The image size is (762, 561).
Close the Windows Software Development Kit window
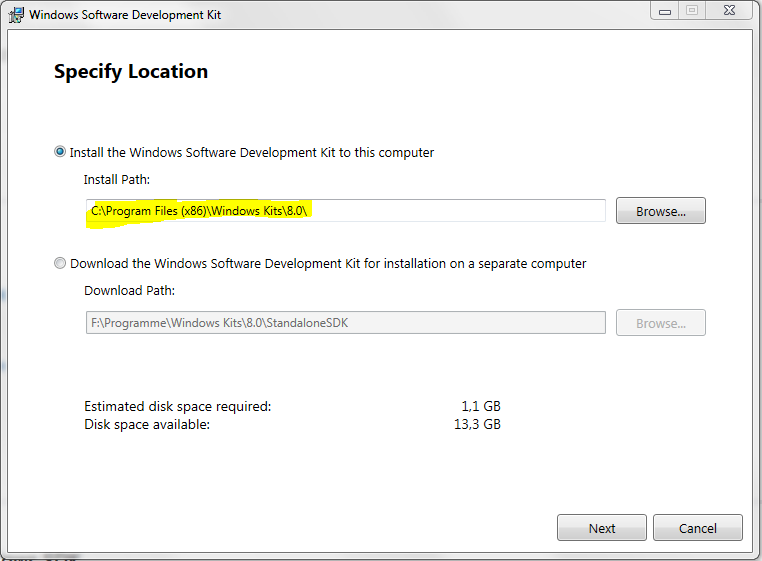729,11
